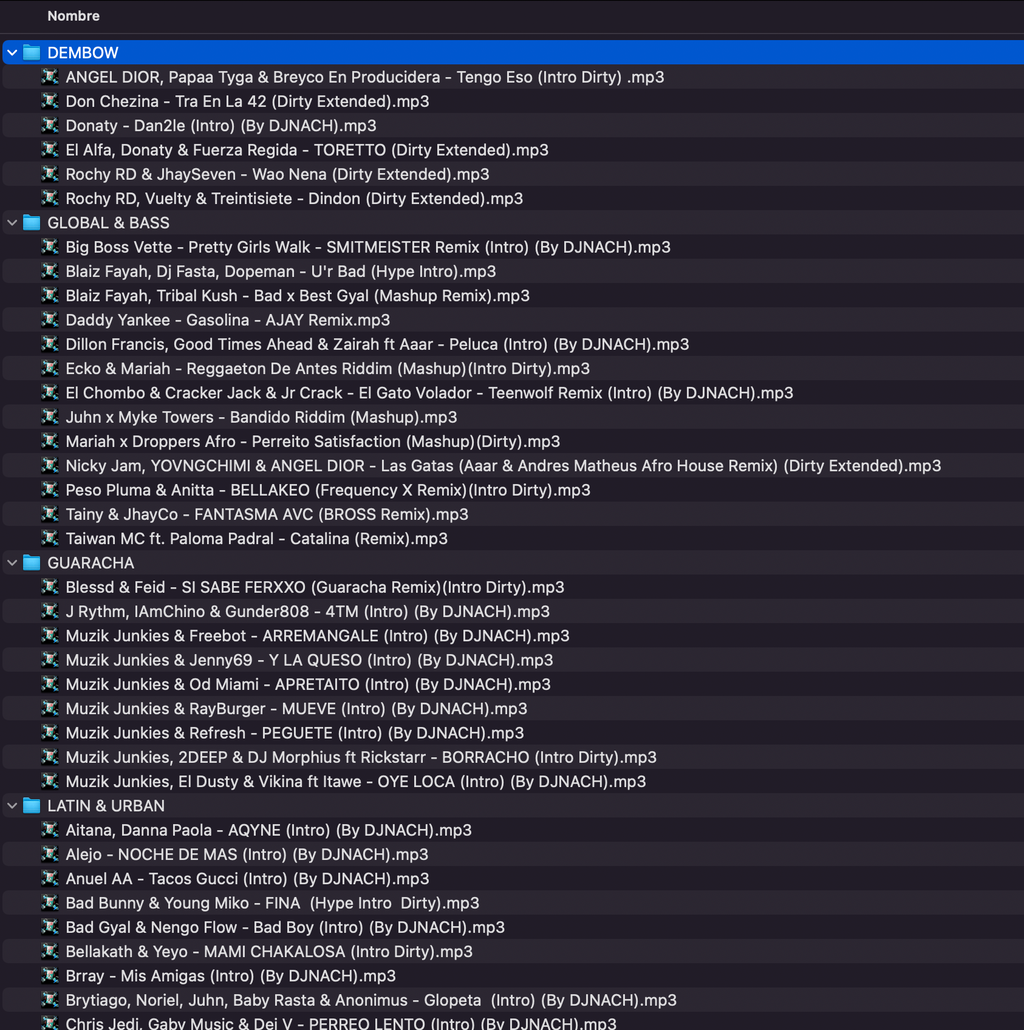Select file J Rythm, IAmChino & Gunder808 - 4TM

(x=307, y=612)
